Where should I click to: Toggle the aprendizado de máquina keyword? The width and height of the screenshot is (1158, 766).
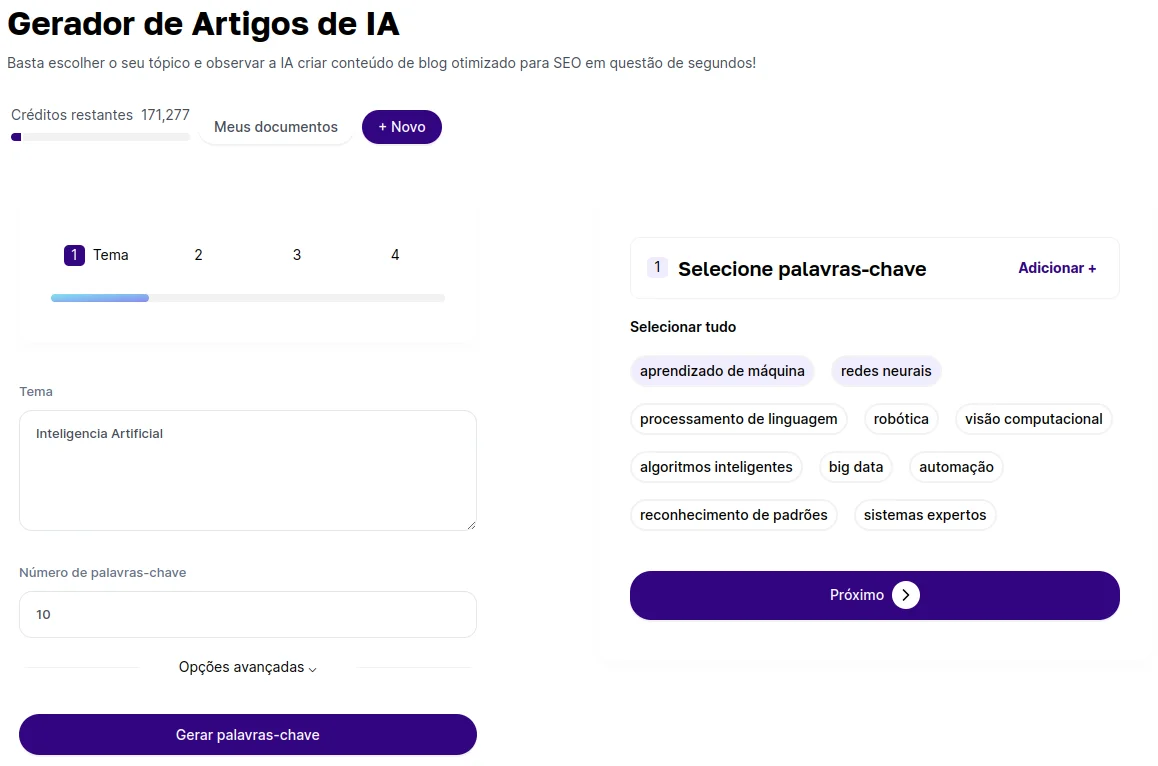(722, 371)
